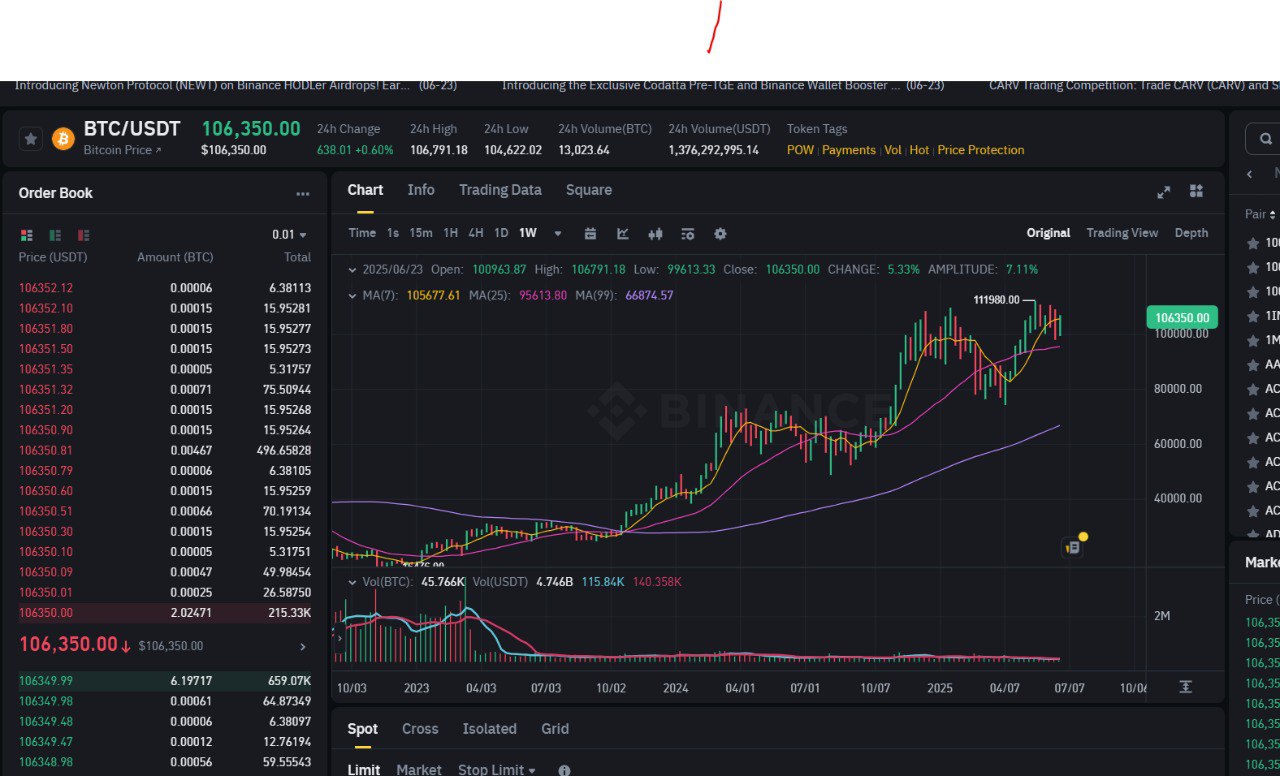Select the 1W chart interval
The image size is (1280, 776).
[x=527, y=233]
